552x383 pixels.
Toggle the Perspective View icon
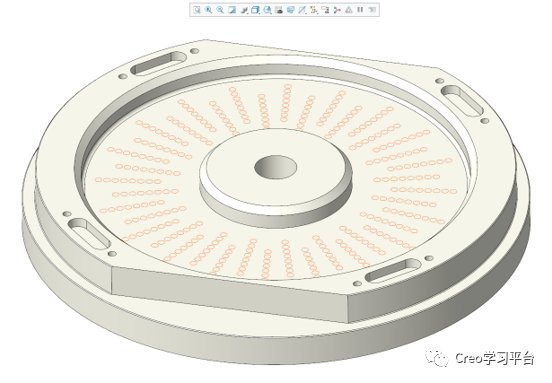coord(290,10)
